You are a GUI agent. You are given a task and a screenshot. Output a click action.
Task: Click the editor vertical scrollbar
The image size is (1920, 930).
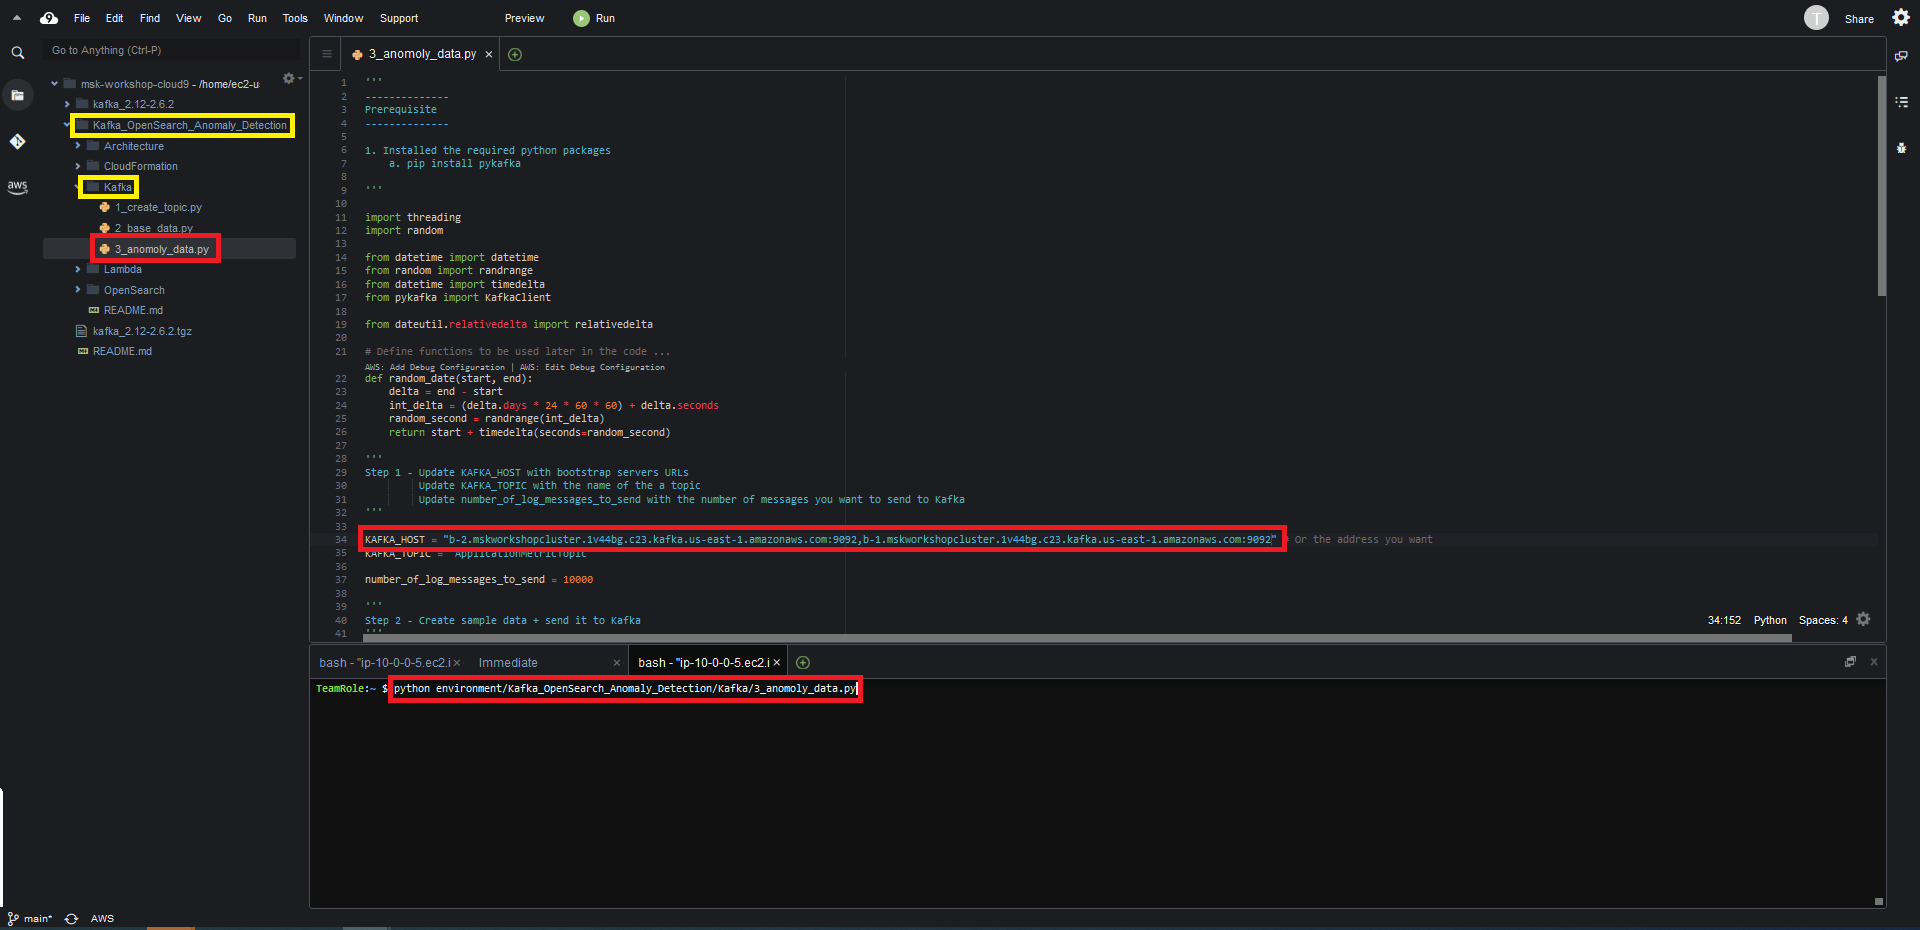[1881, 187]
